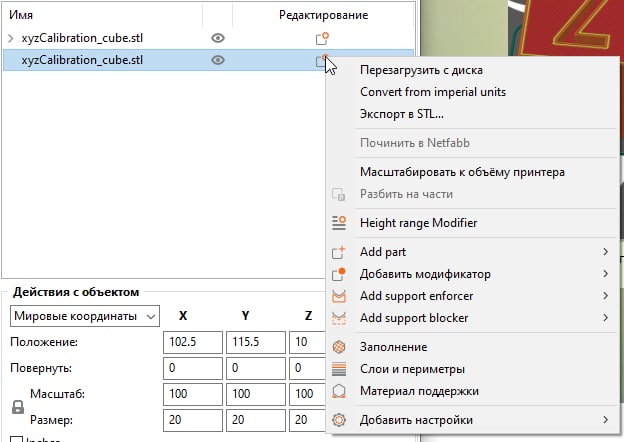The height and width of the screenshot is (442, 624).
Task: Click the Add support blocker icon
Action: point(339,318)
